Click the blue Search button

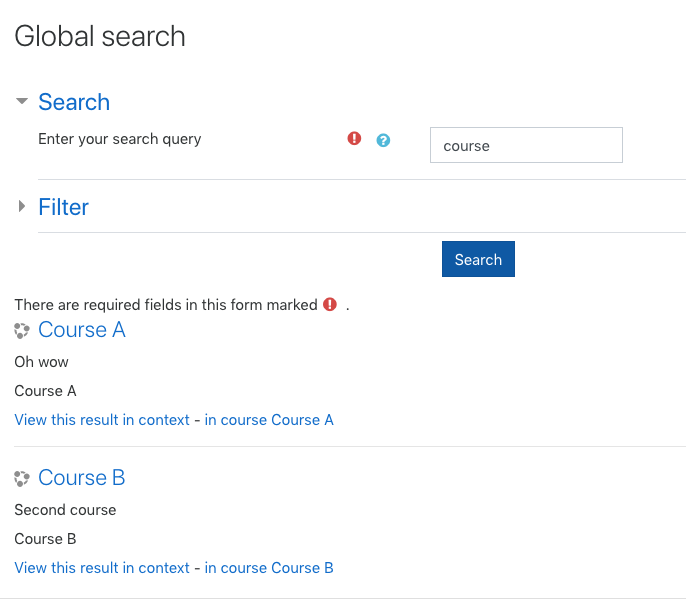(478, 259)
